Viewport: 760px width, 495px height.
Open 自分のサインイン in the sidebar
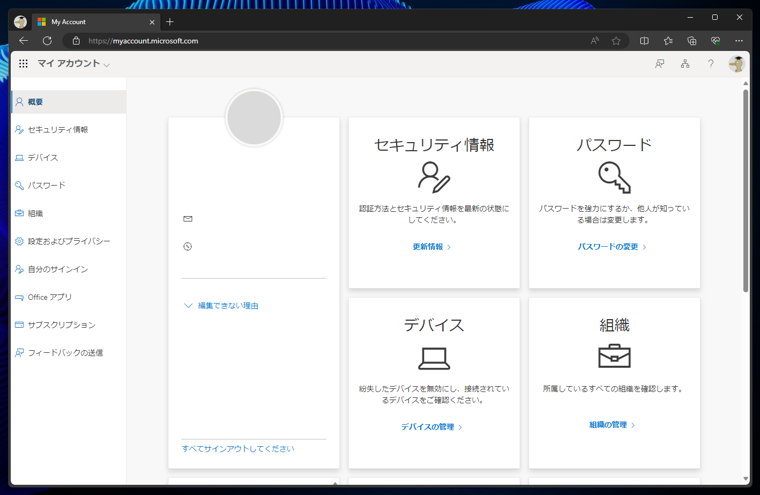pos(69,269)
